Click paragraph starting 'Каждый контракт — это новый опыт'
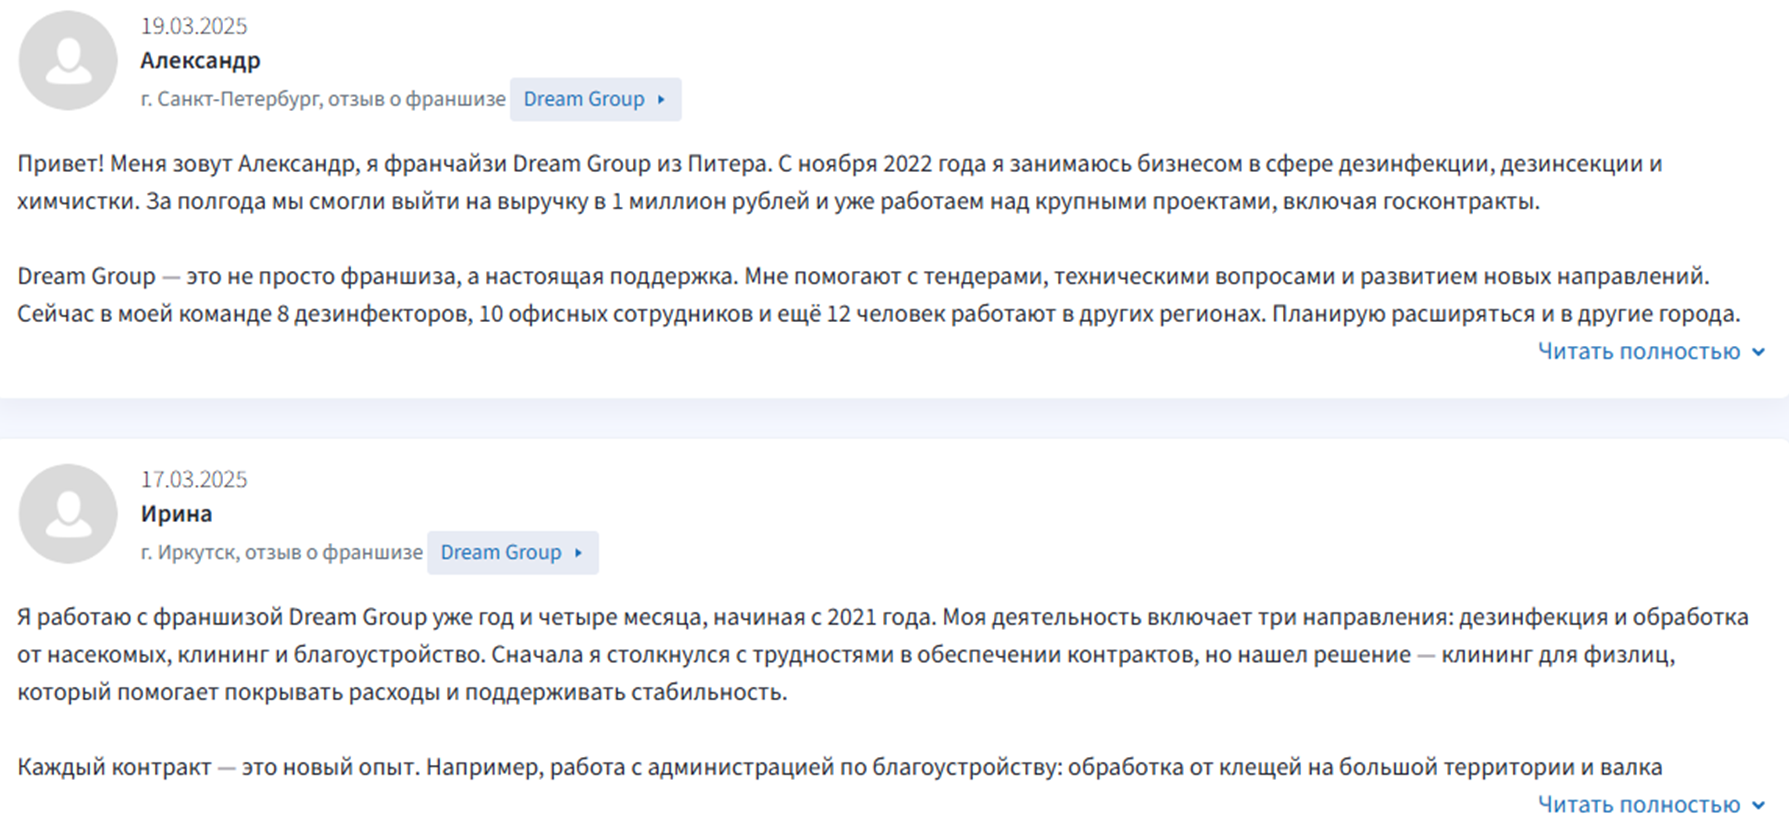This screenshot has height=821, width=1789. pyautogui.click(x=840, y=767)
